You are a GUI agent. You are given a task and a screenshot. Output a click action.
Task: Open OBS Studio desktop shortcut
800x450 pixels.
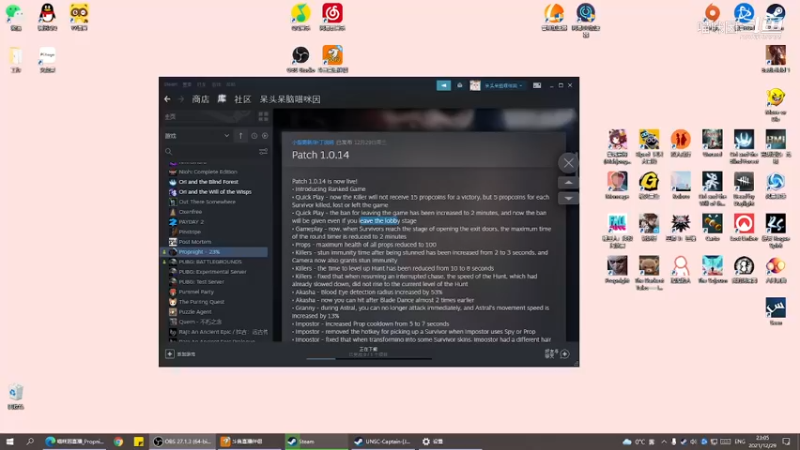pyautogui.click(x=301, y=59)
